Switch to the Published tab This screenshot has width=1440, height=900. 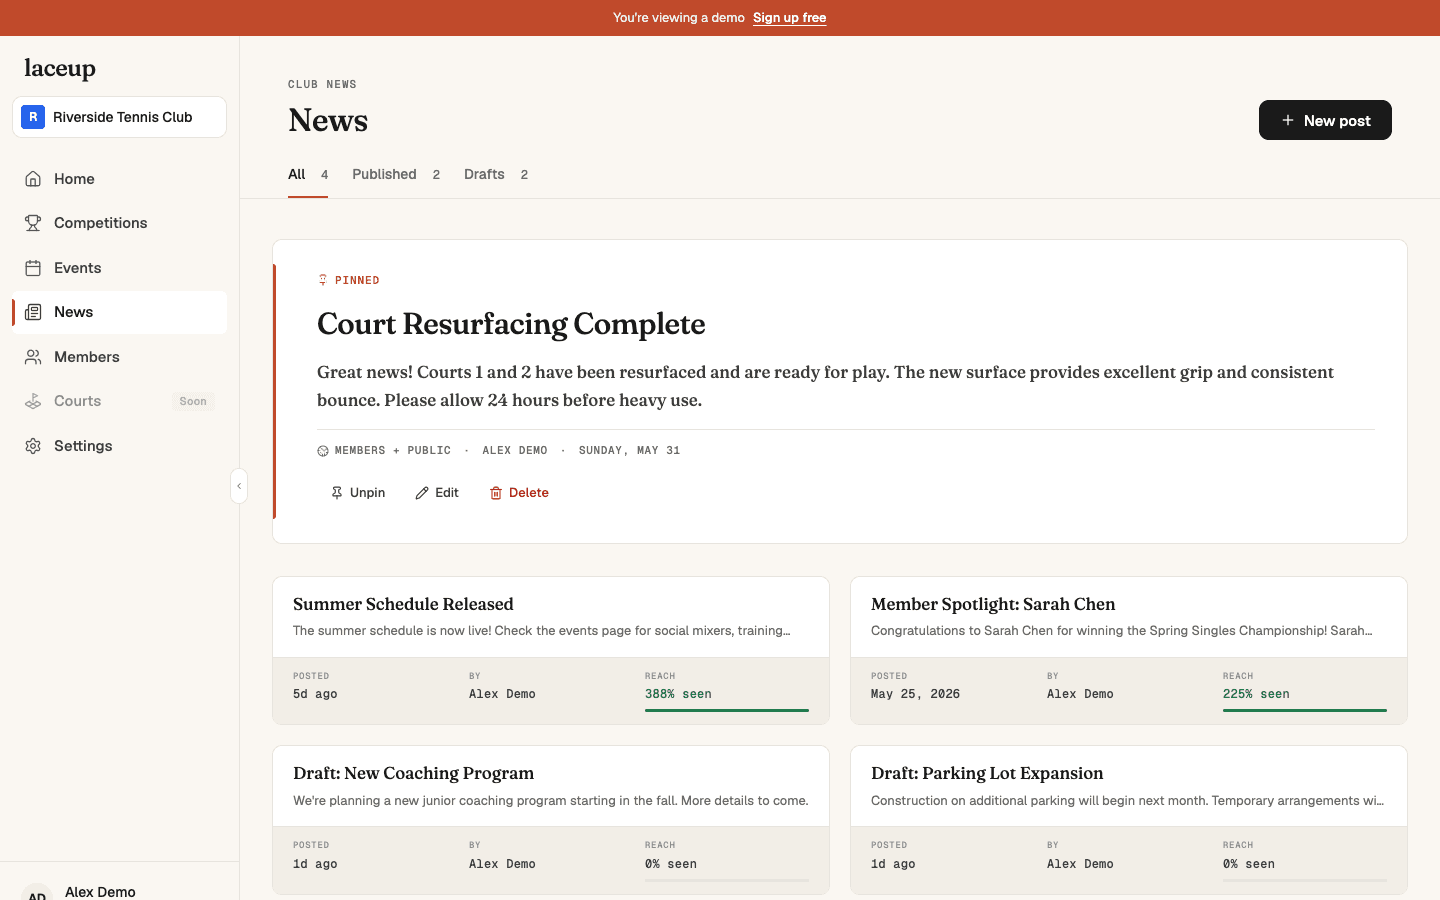click(x=396, y=174)
